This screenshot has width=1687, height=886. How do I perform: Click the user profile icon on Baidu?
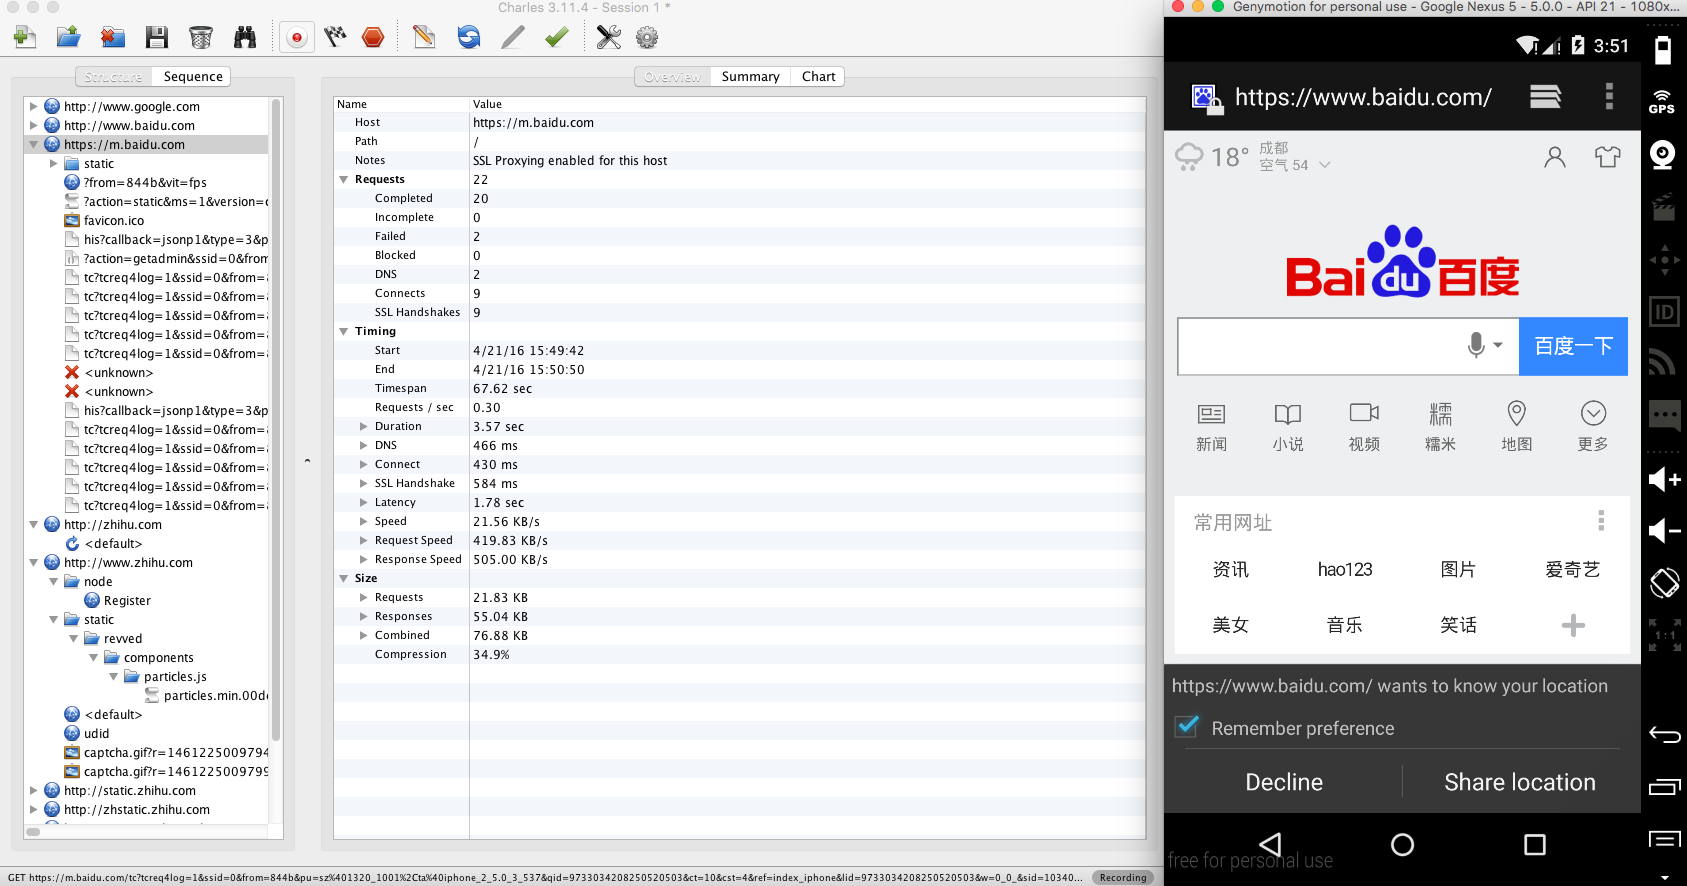1554,157
